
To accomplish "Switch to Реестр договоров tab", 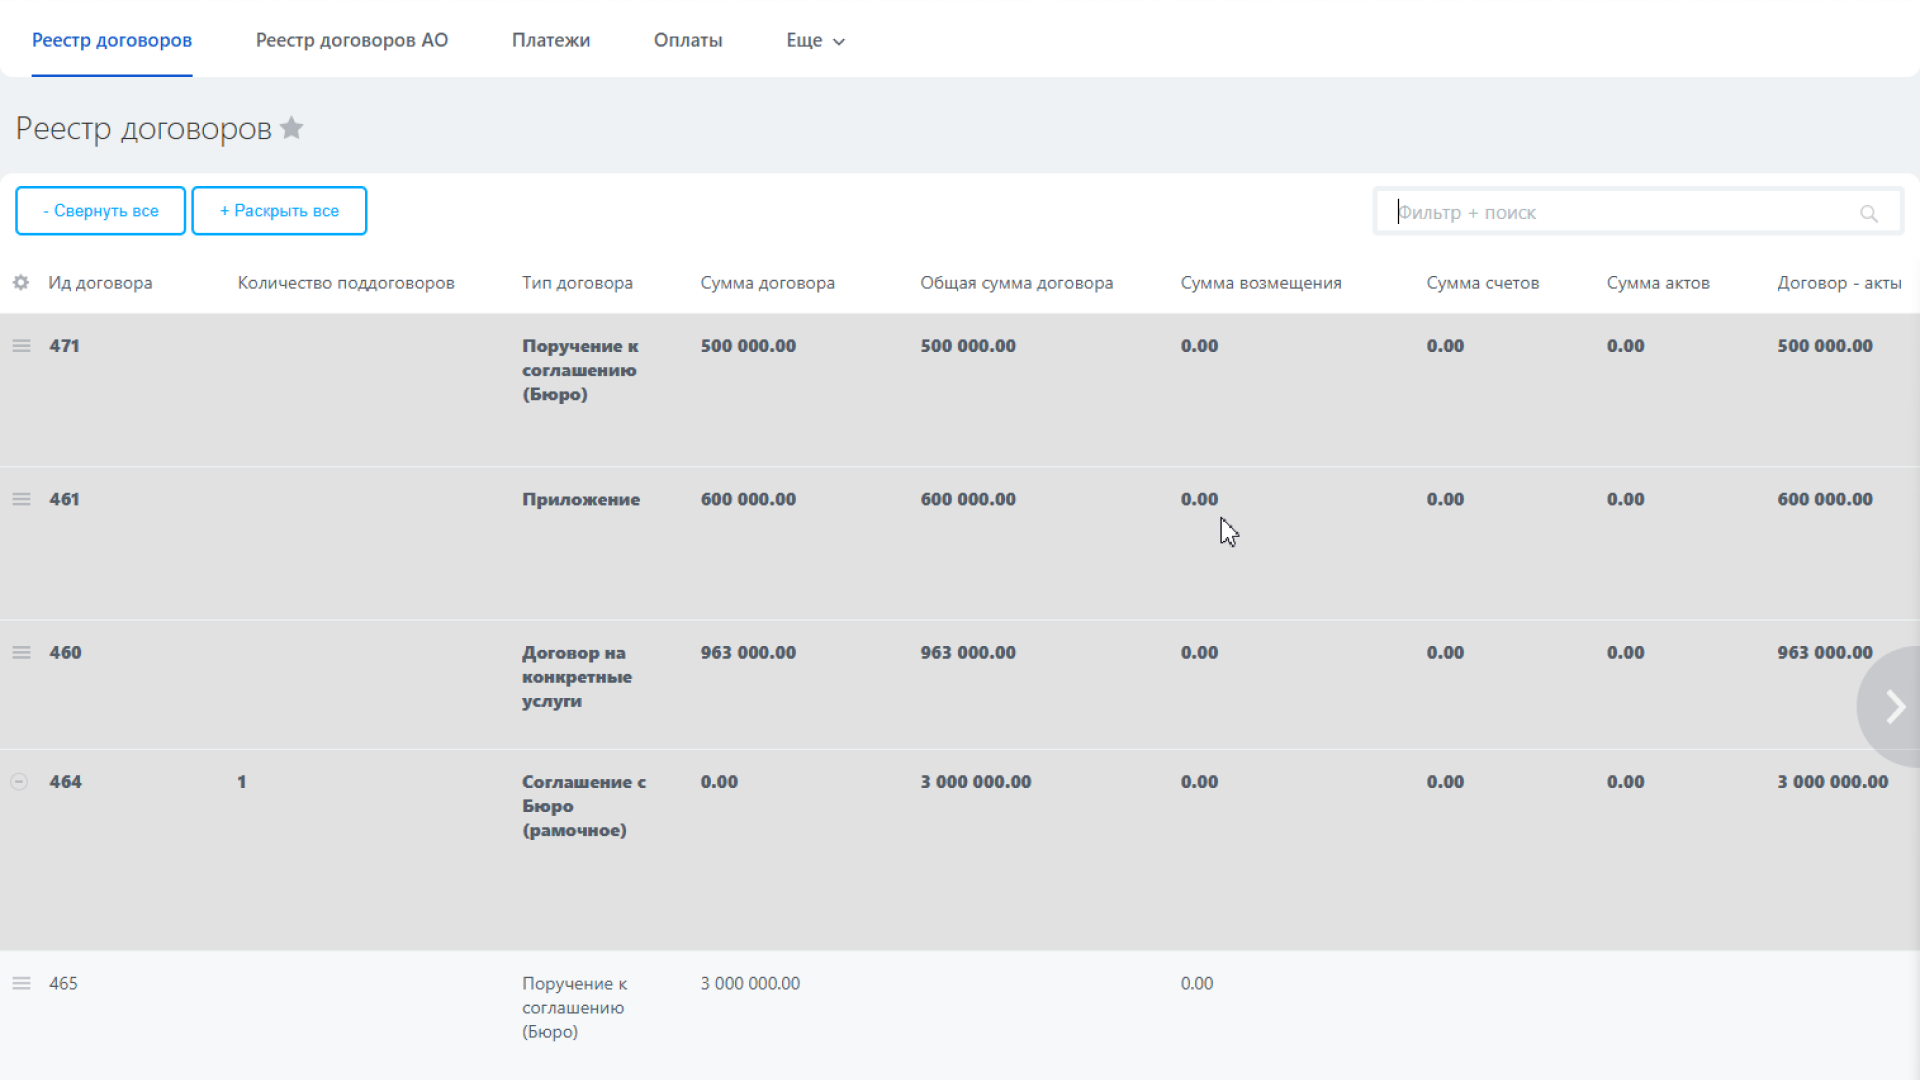I will click(112, 40).
